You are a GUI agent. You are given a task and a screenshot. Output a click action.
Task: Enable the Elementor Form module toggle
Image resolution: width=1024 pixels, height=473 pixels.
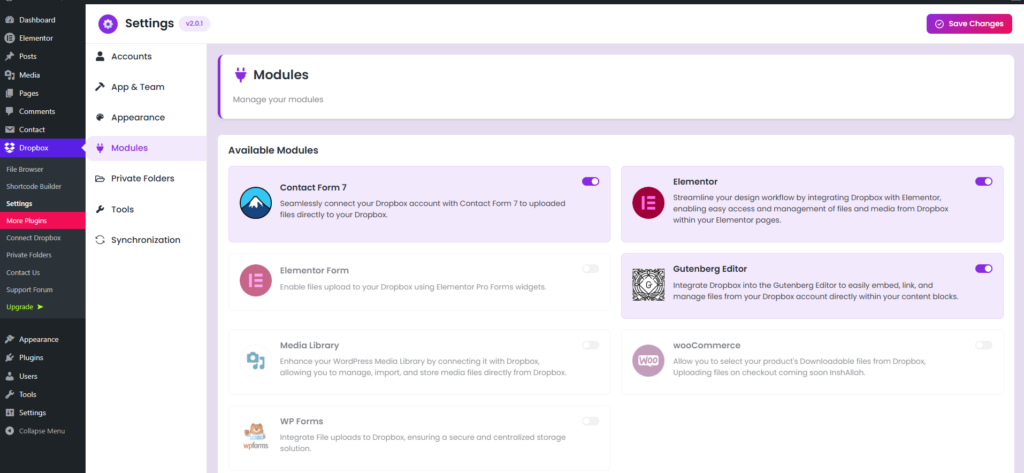590,269
